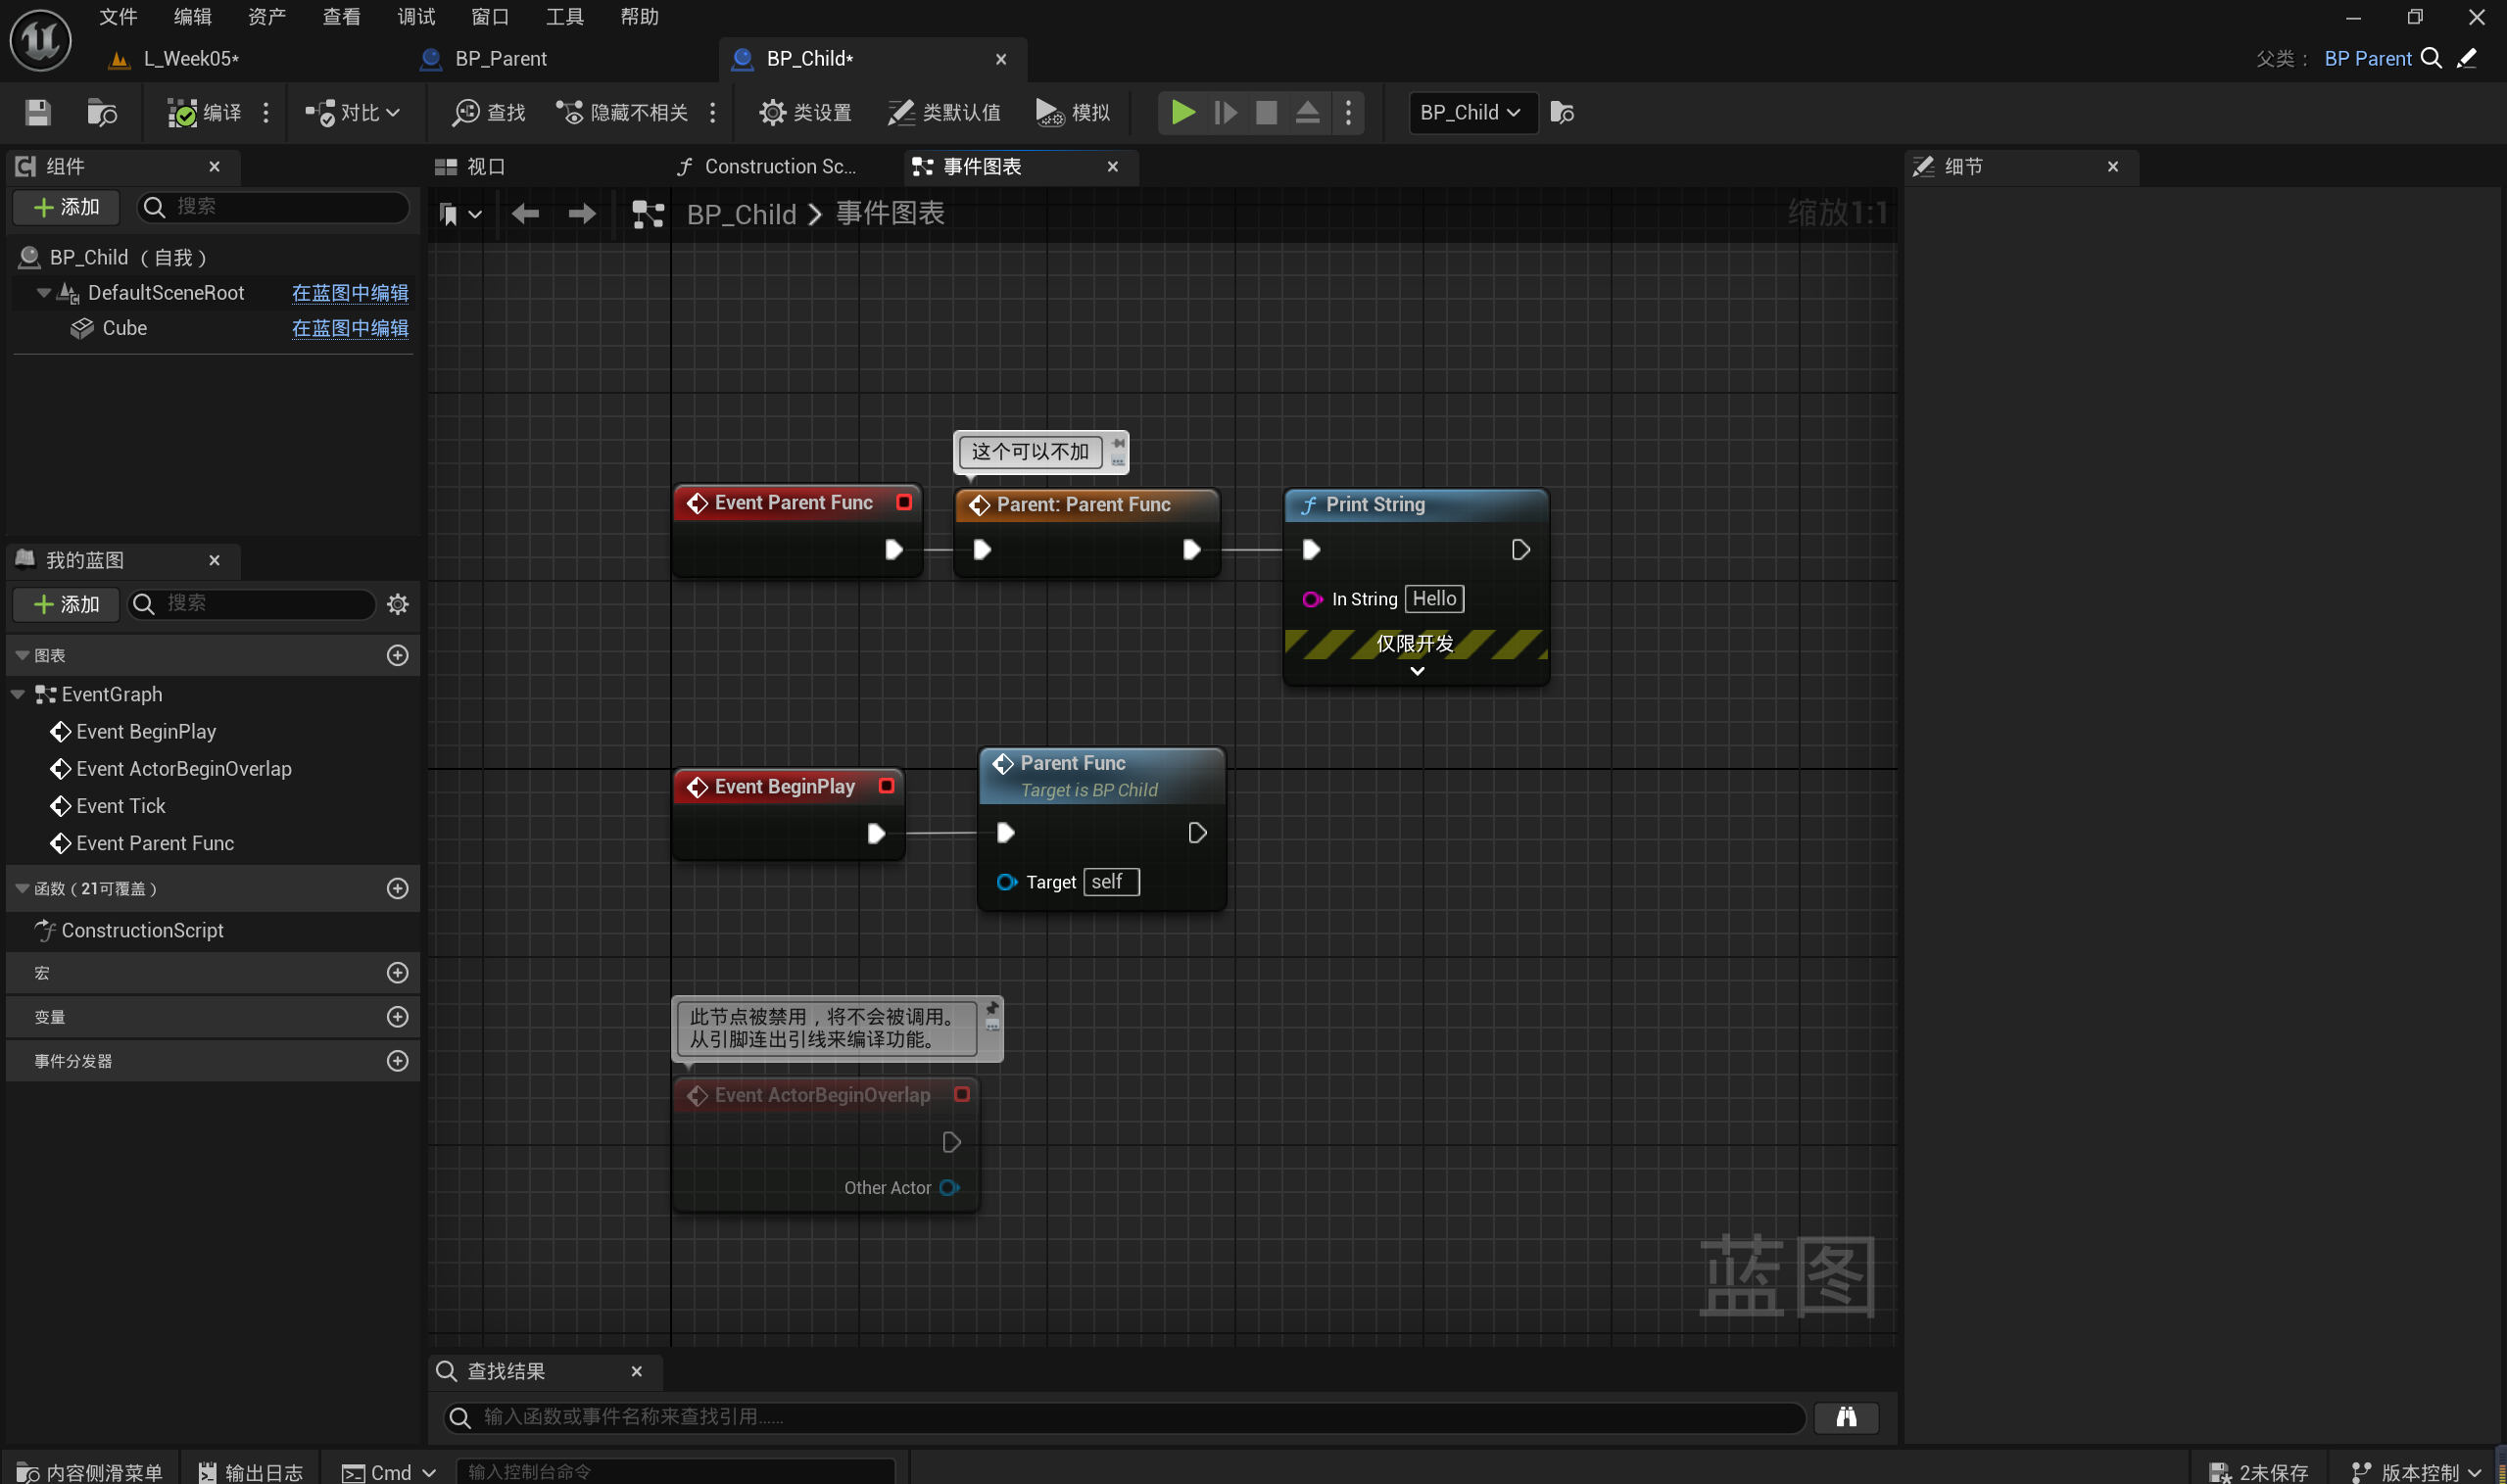Screen dimensions: 2507x1484
Task: Click the navigate back arrow in the graph
Action: (x=525, y=213)
